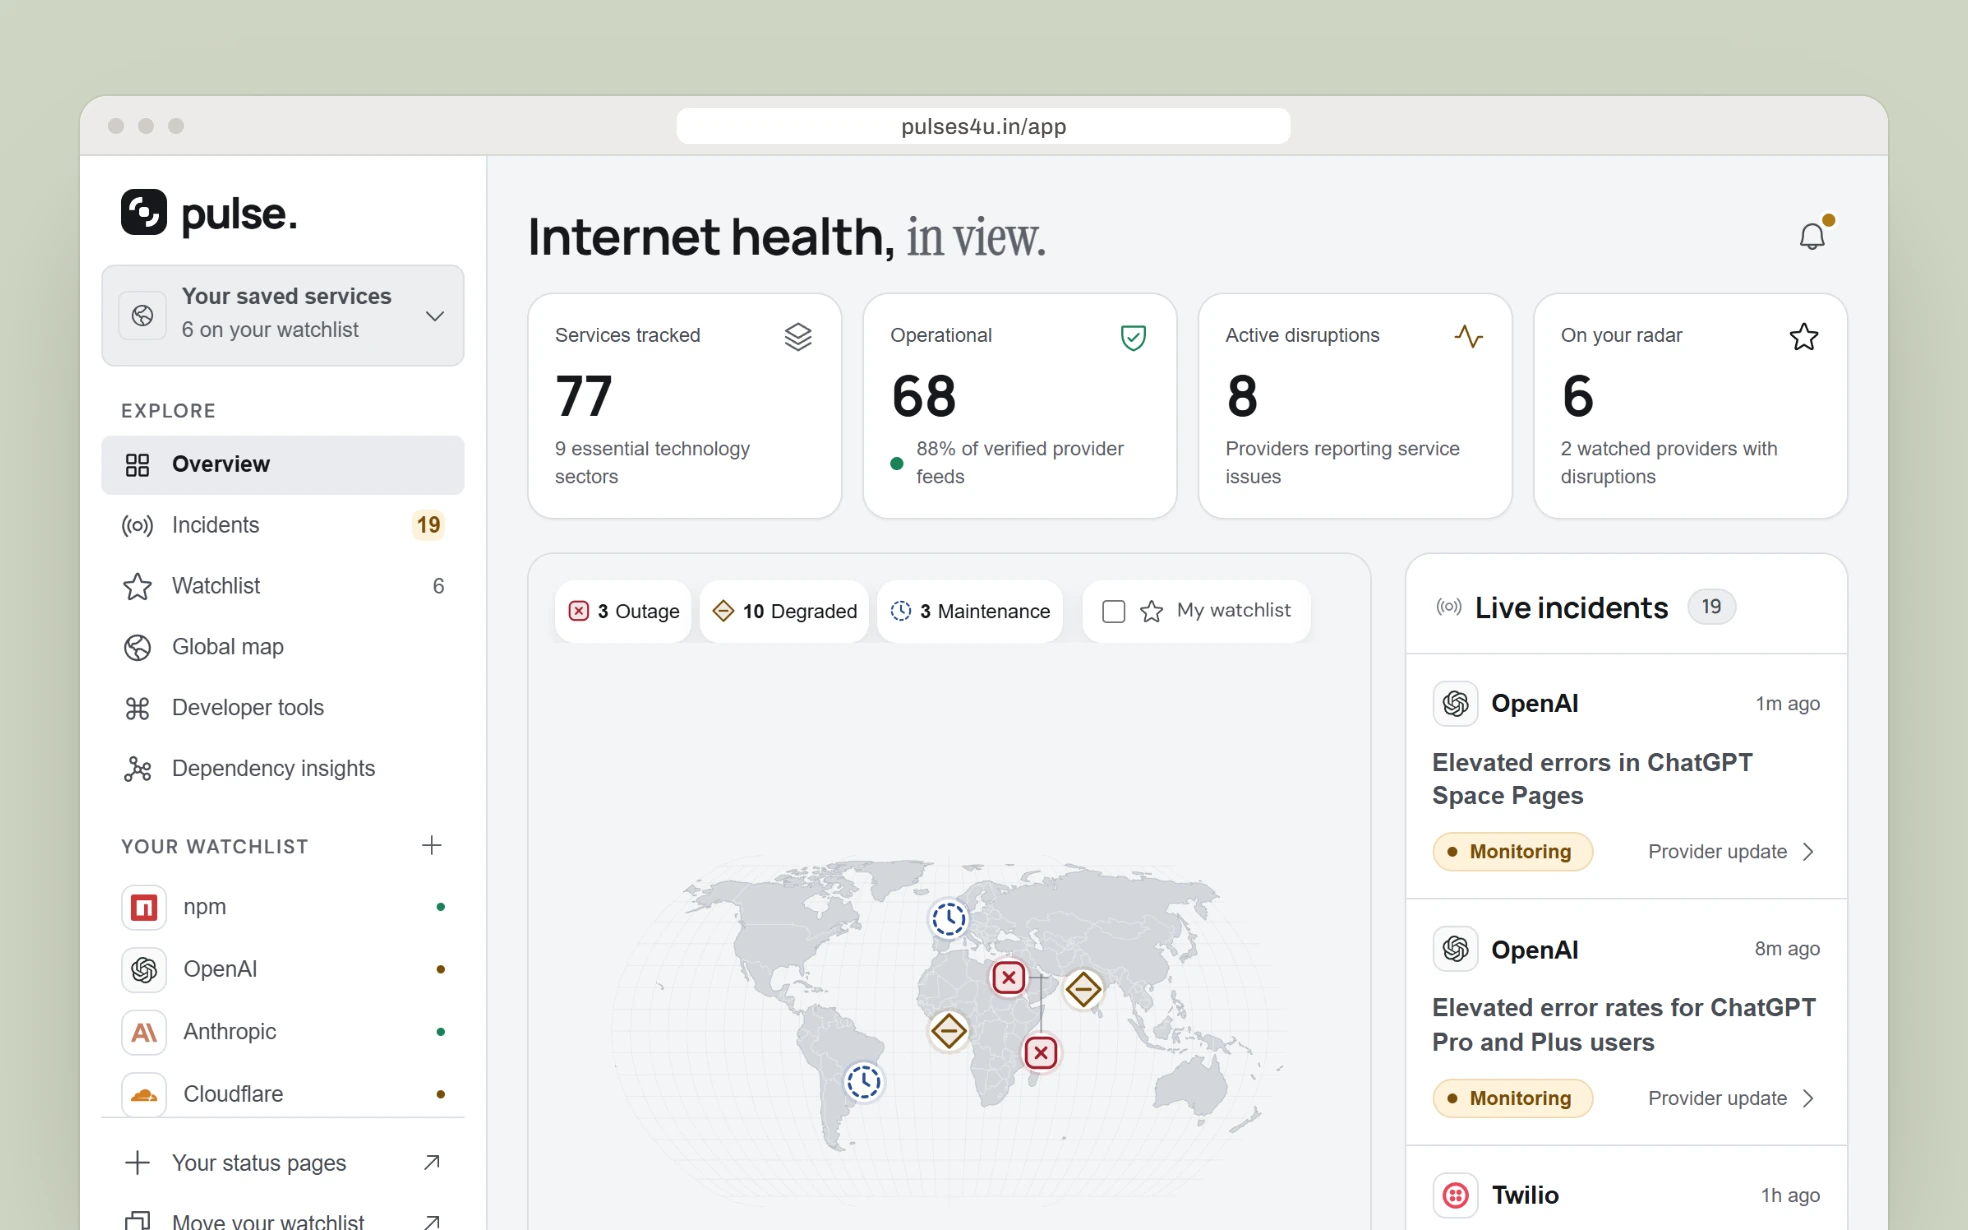1968x1230 pixels.
Task: Open the On your radar 6 card
Action: click(1690, 406)
